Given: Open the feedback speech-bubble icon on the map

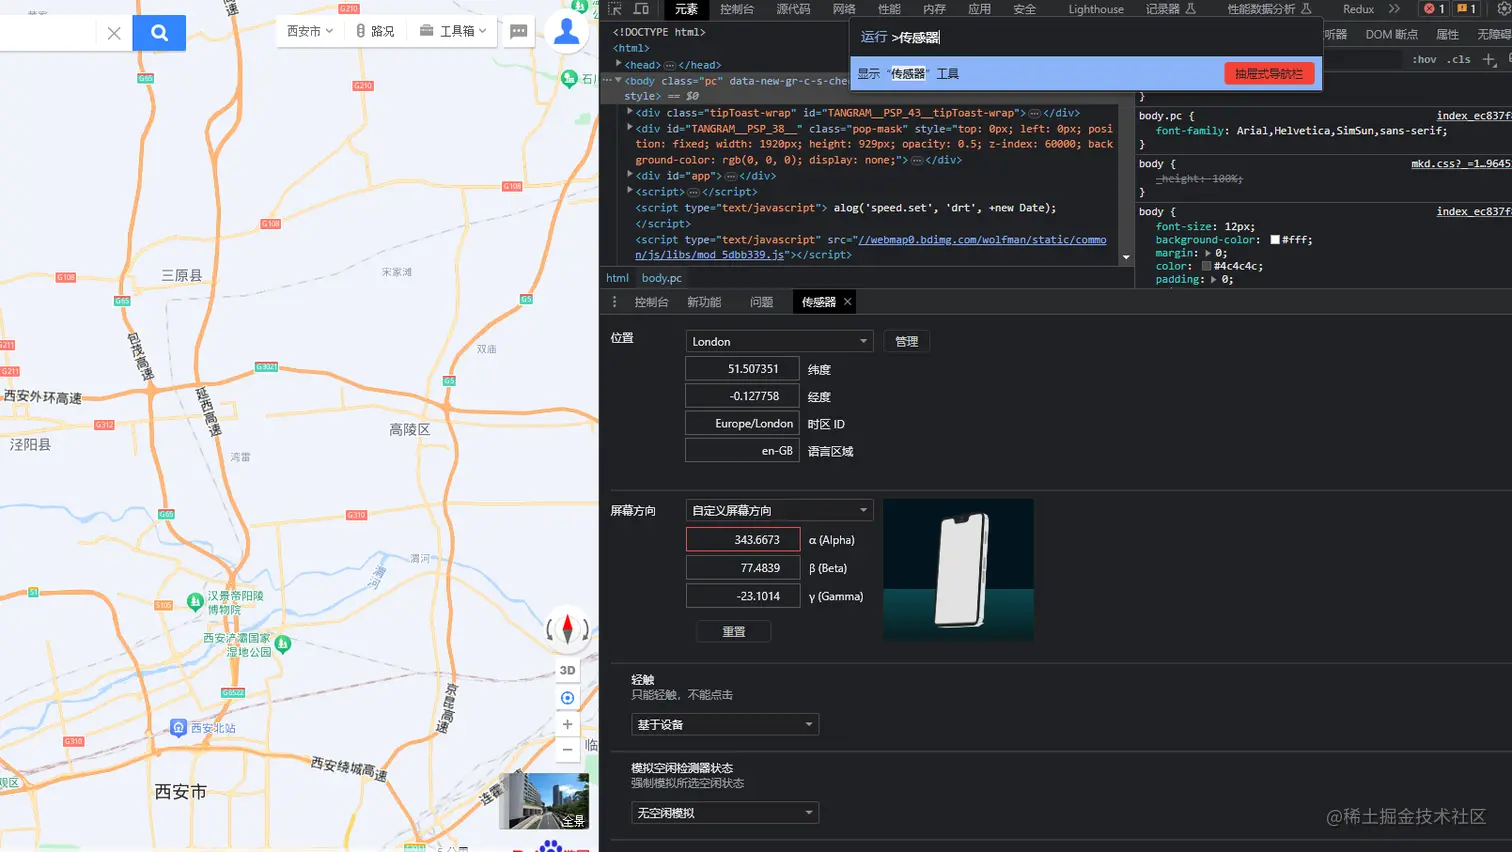Looking at the screenshot, I should coord(518,31).
